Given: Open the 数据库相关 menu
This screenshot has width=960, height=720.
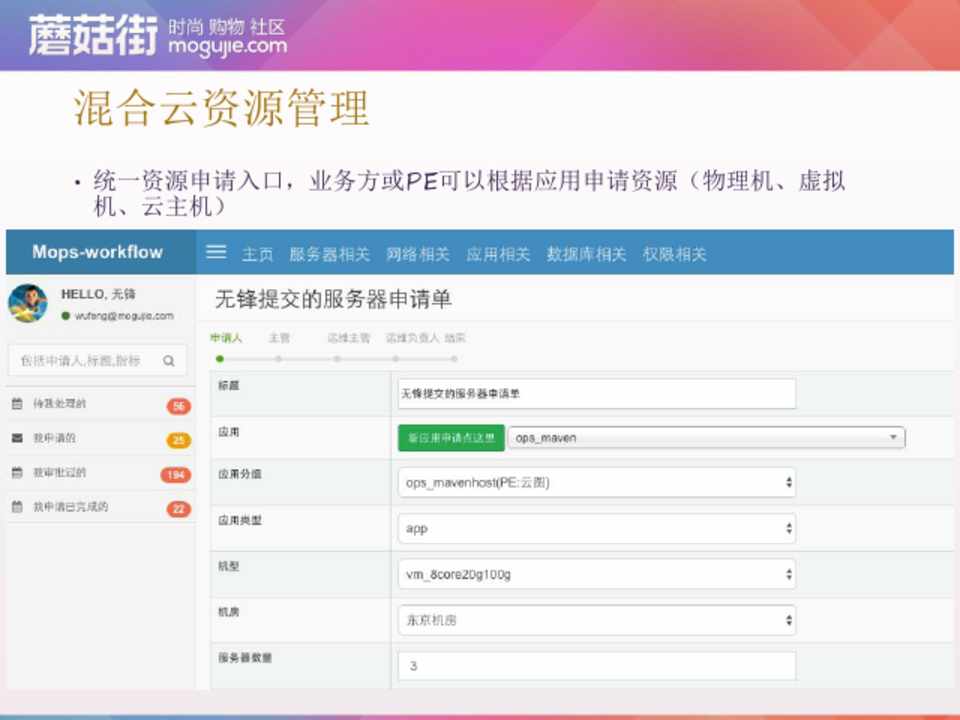Looking at the screenshot, I should (586, 254).
